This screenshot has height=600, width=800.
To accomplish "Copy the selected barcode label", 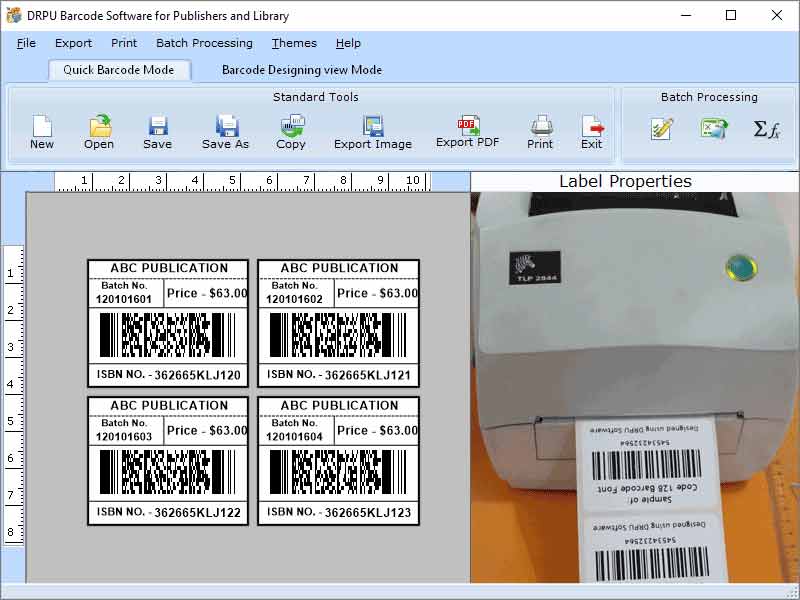I will [x=291, y=130].
